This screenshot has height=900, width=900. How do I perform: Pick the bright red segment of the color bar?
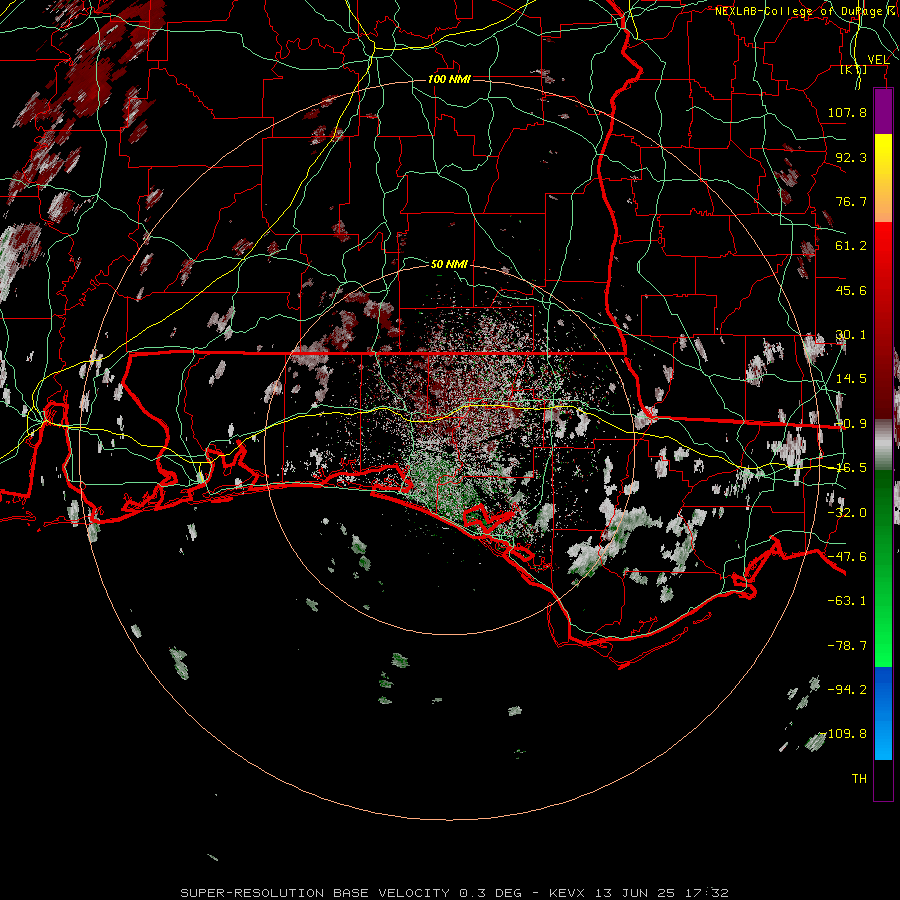[883, 247]
